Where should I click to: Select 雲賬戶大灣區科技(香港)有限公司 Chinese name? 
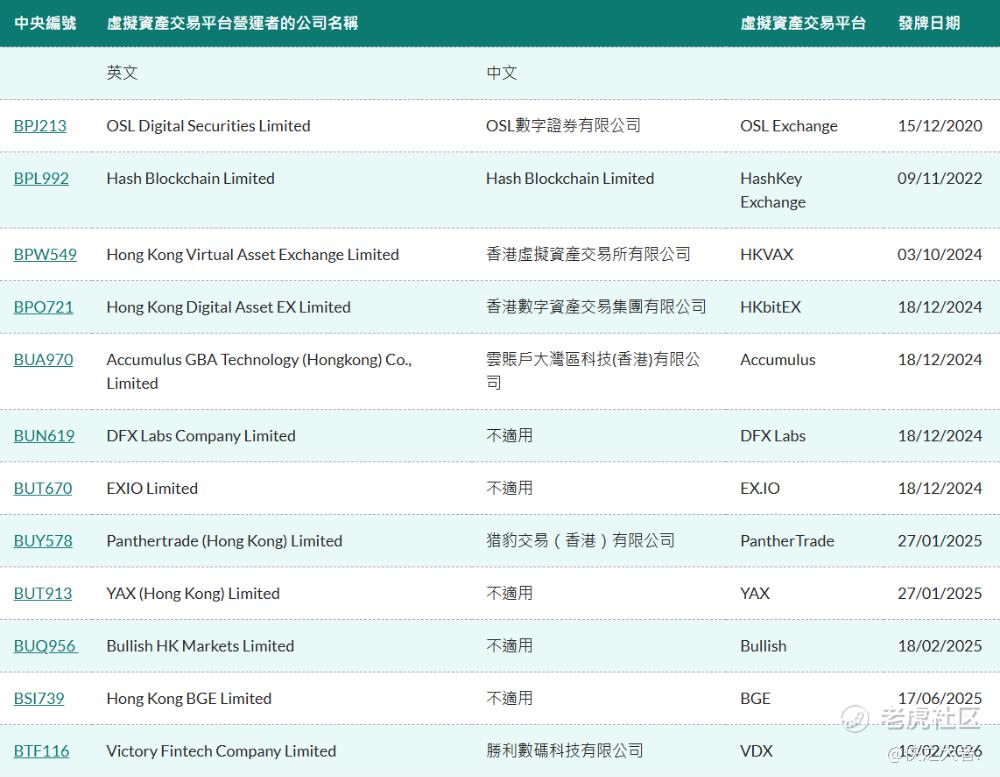point(593,371)
